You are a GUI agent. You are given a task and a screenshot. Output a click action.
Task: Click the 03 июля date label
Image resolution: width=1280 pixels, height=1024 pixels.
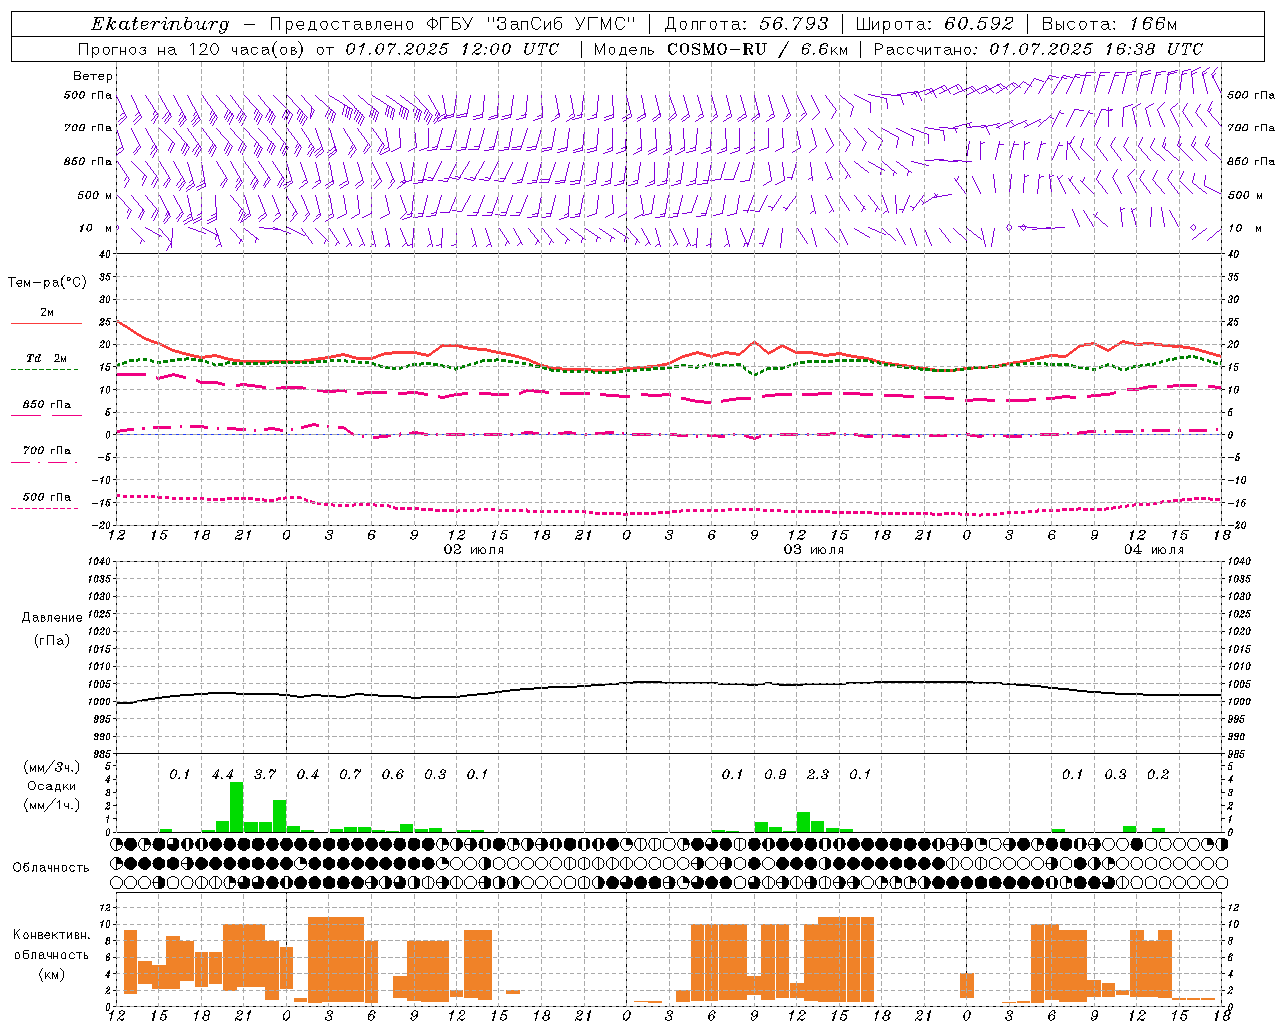point(814,550)
